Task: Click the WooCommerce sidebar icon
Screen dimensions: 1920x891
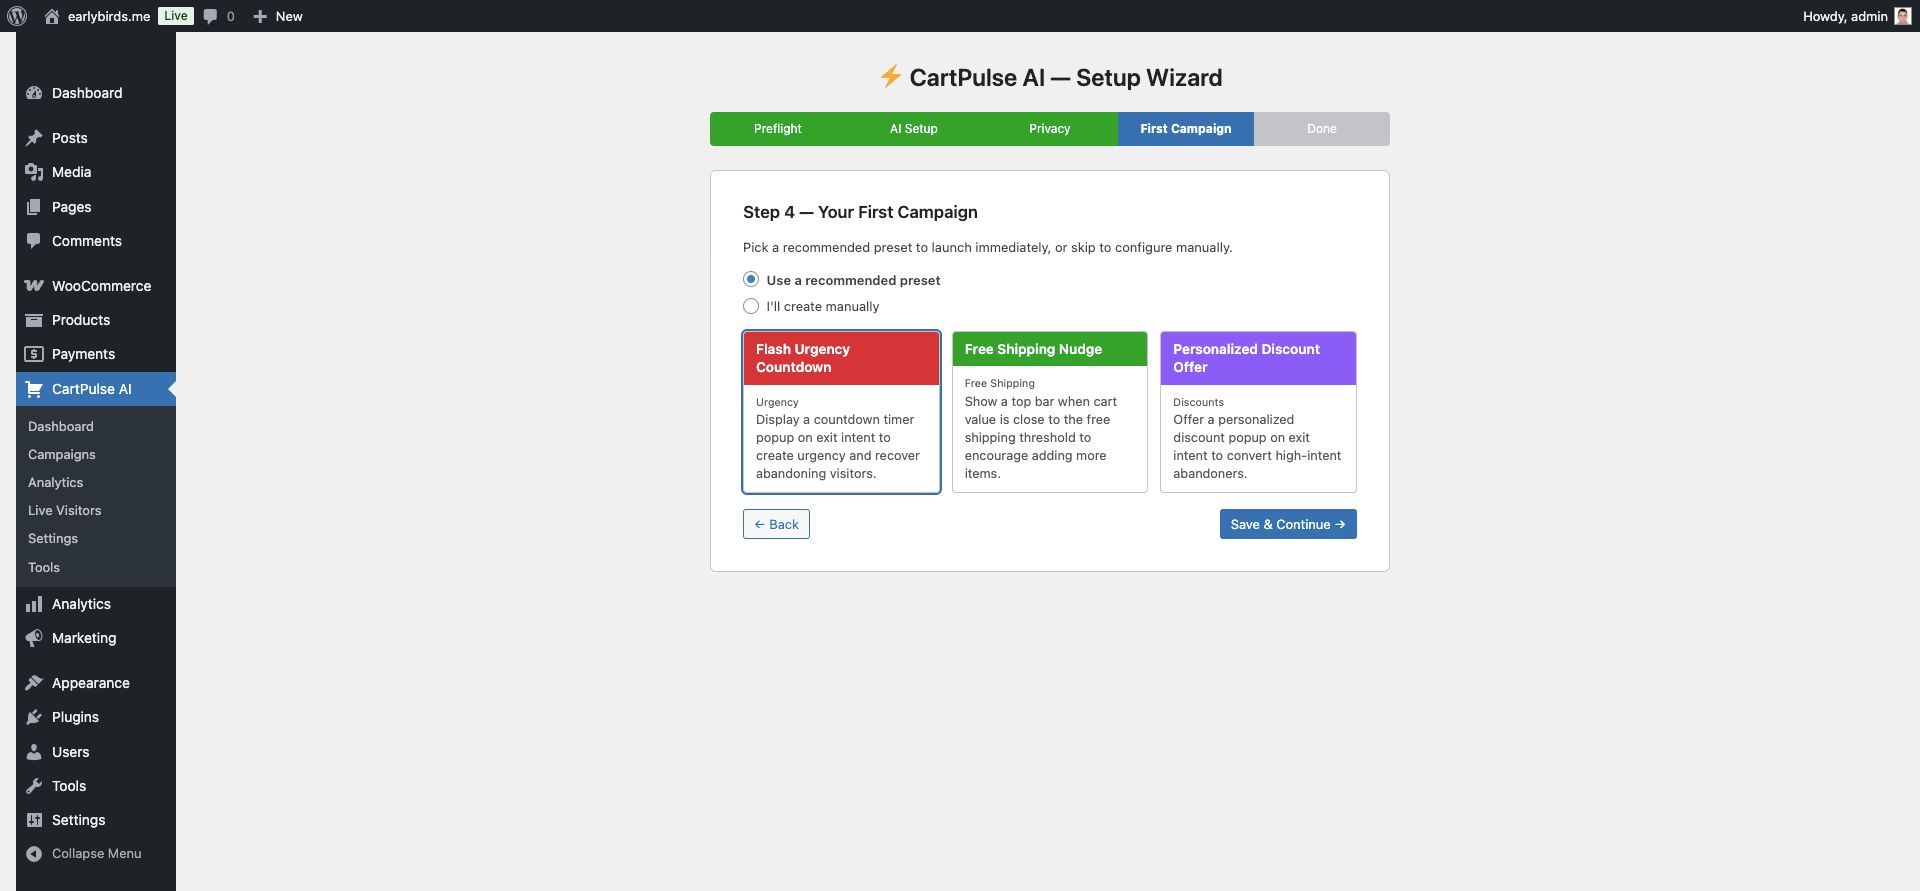Action: pos(34,286)
